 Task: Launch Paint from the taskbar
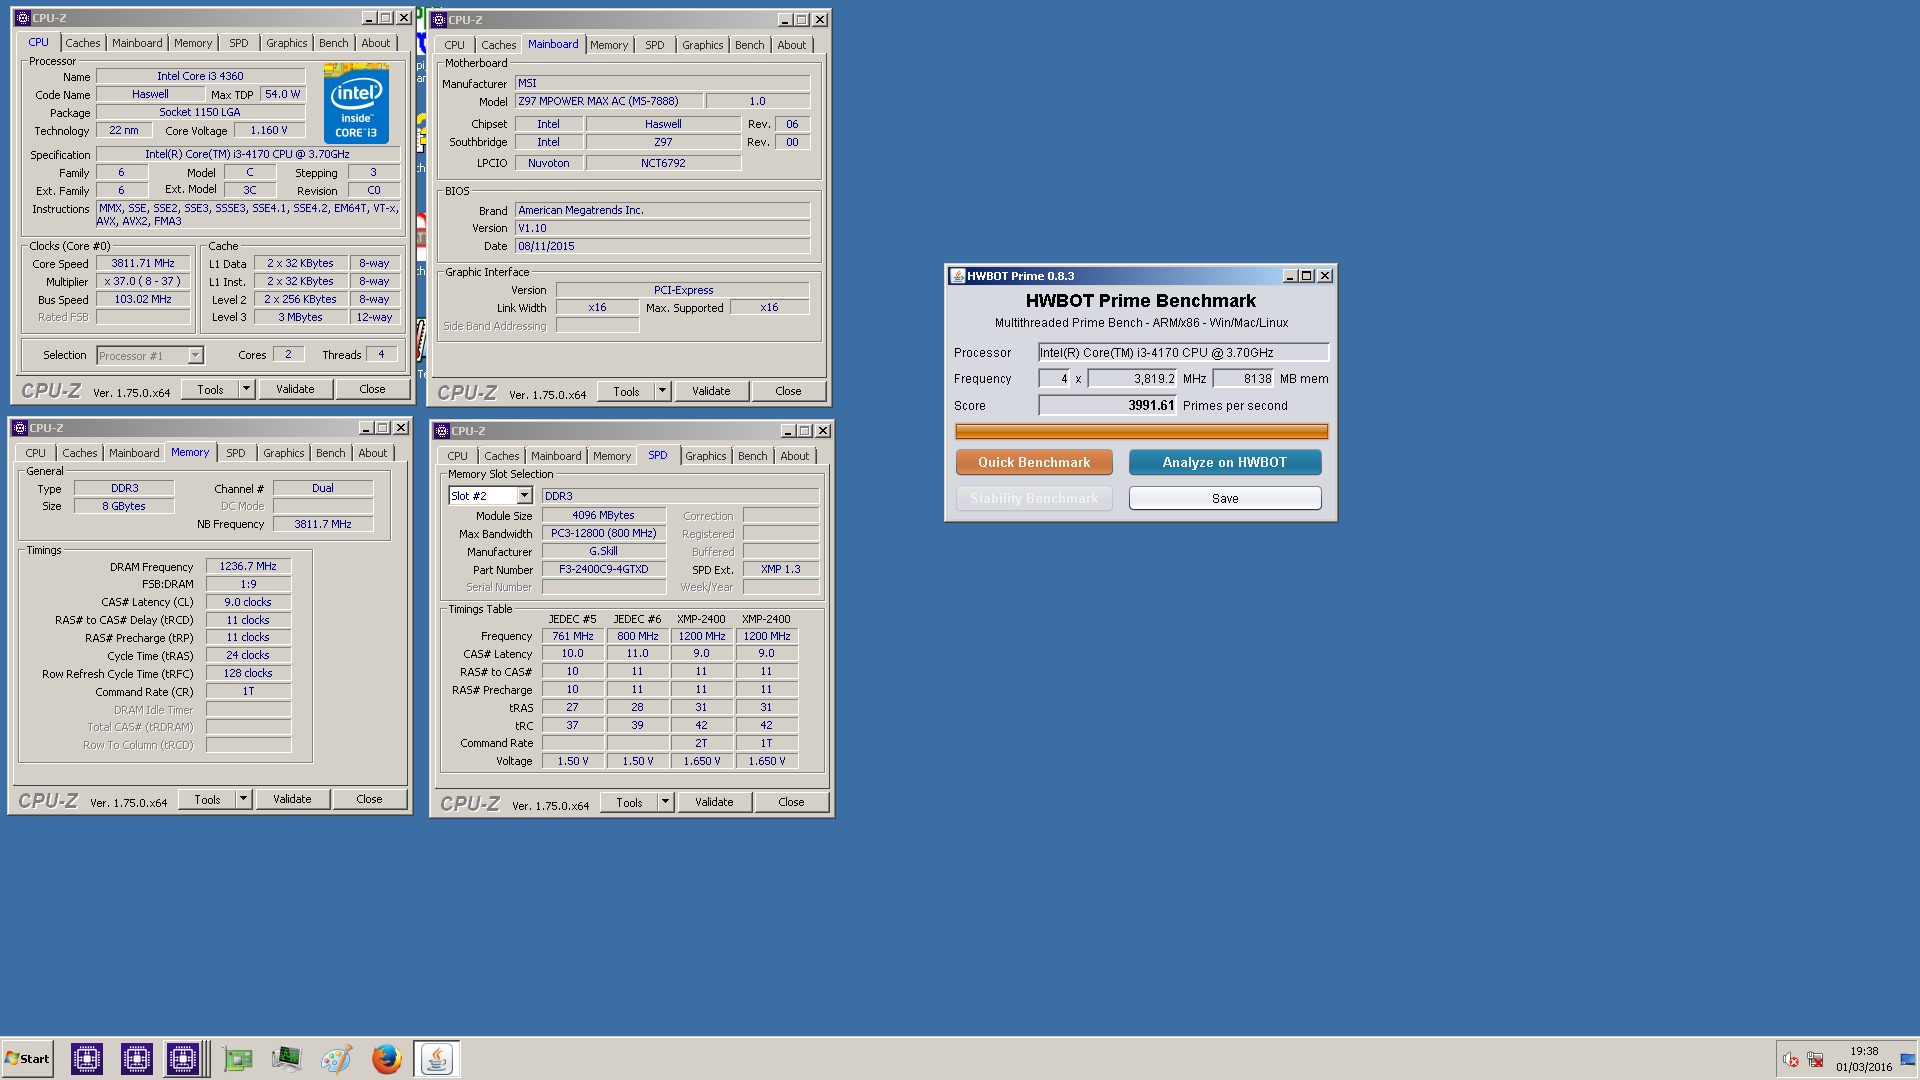(336, 1059)
